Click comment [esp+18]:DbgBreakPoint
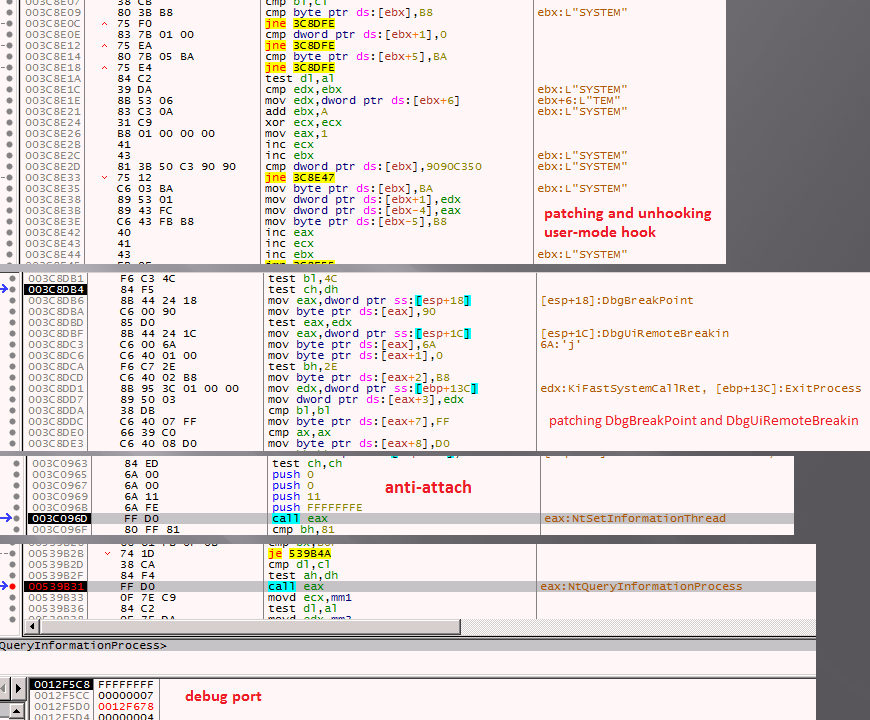Screen dimensions: 870x720 tap(617, 301)
